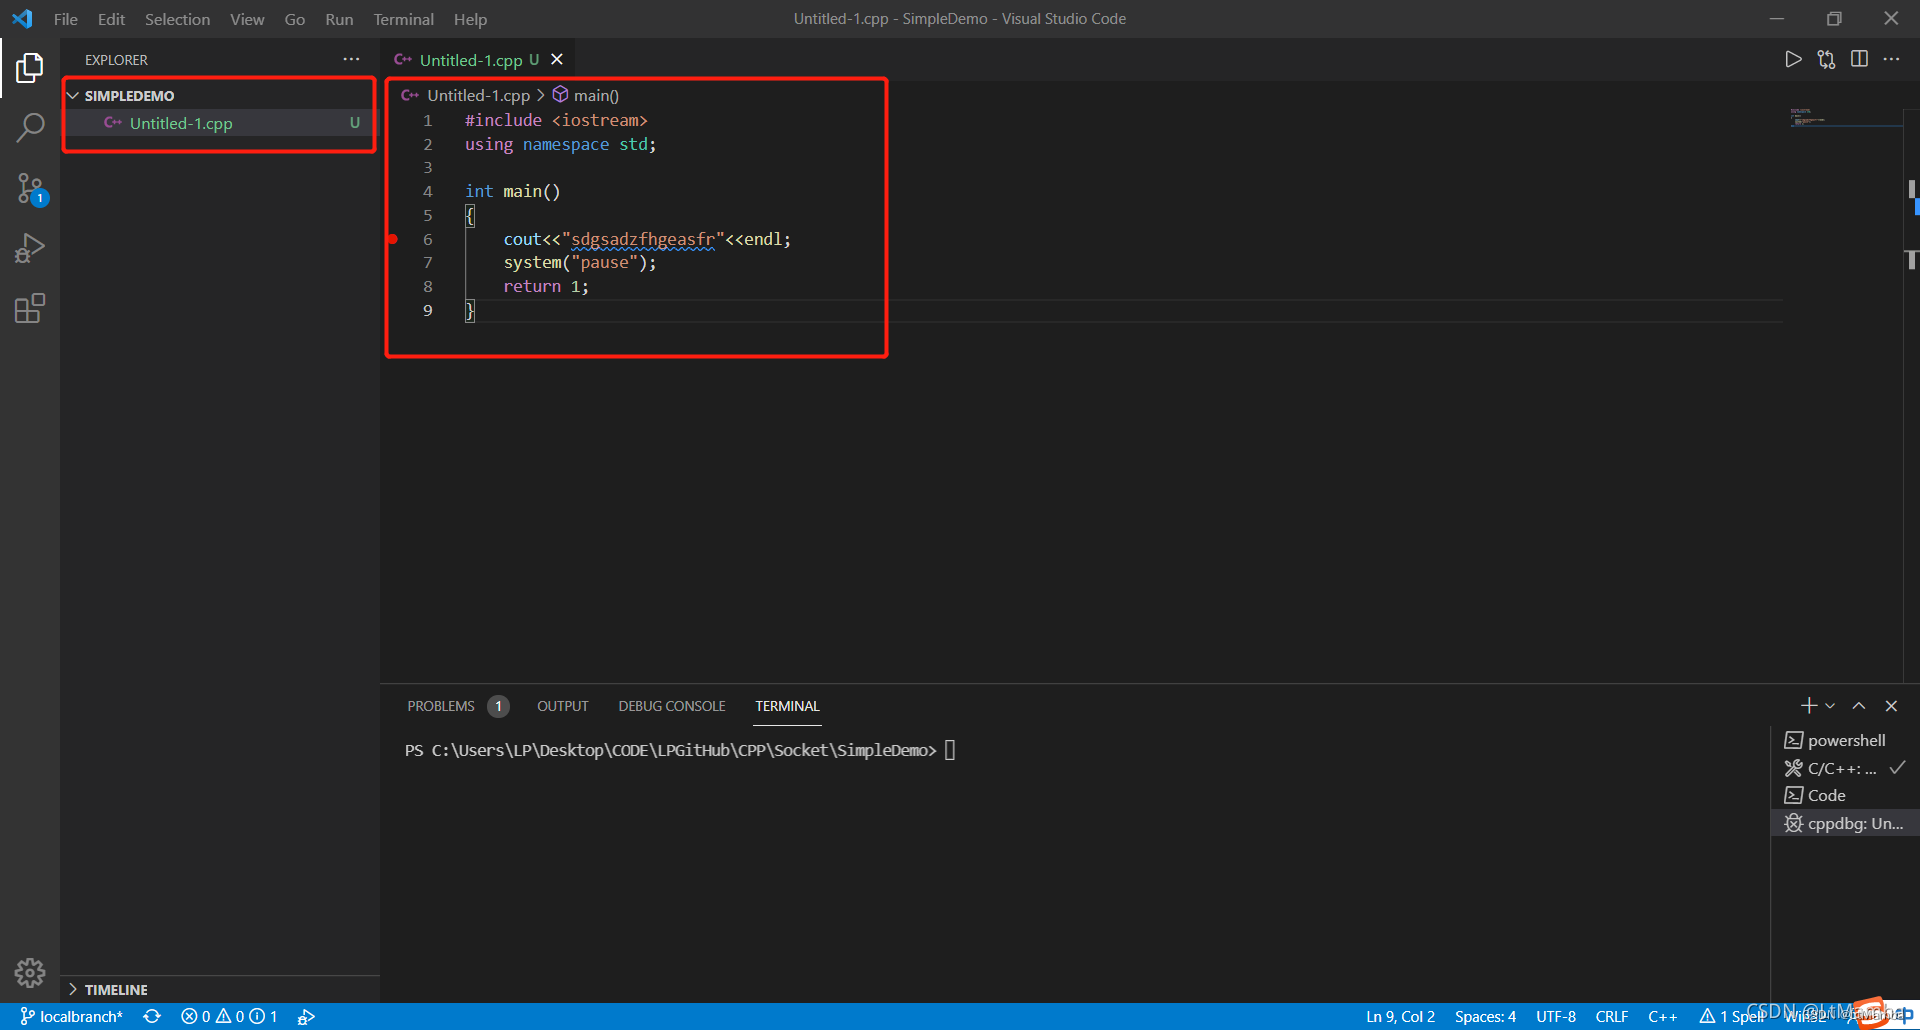Open Explorer Views and More Actions ellipsis
Screen dimensions: 1920x1030
351,60
